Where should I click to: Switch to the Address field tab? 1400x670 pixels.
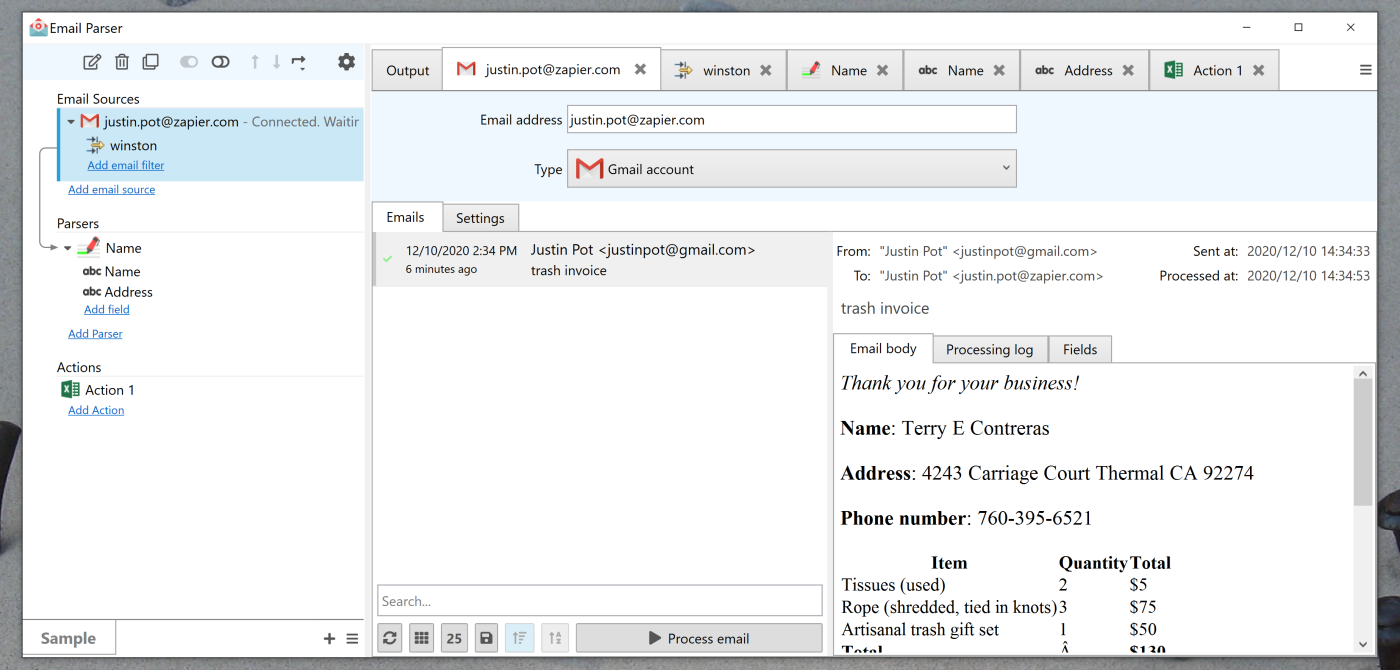[x=1086, y=71]
